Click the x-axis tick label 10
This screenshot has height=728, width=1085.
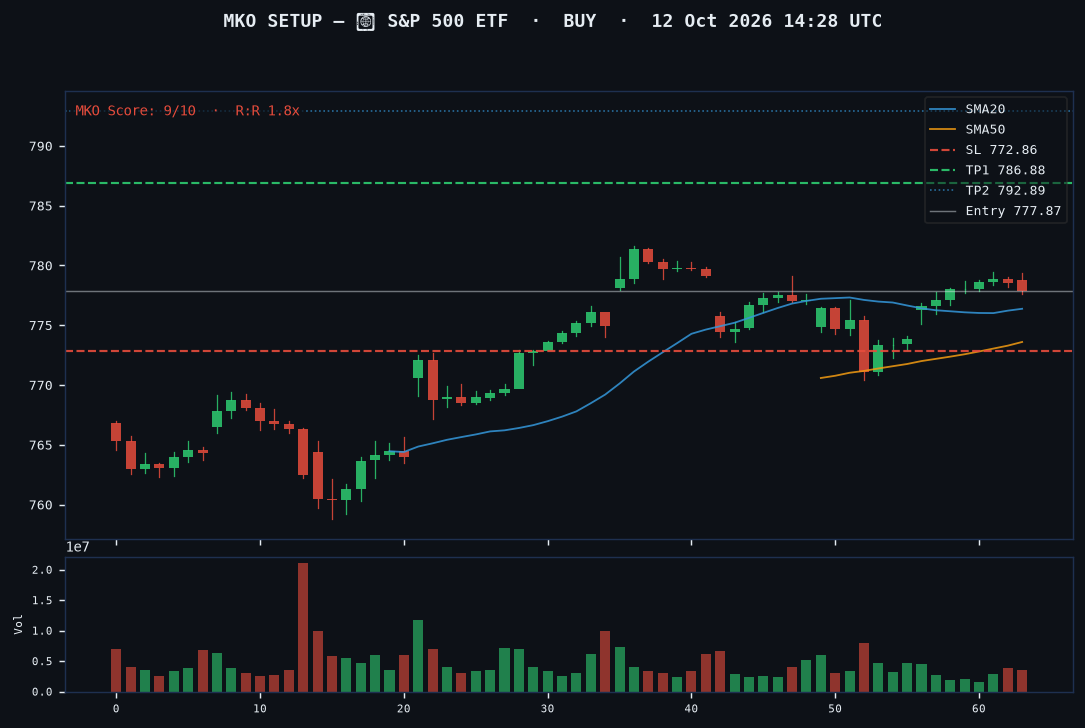pos(260,709)
